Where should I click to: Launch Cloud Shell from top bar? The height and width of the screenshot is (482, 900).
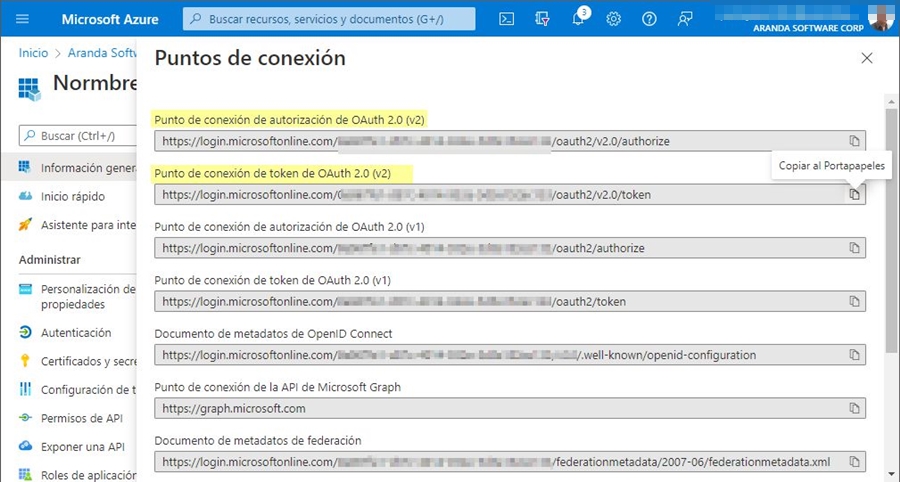506,19
